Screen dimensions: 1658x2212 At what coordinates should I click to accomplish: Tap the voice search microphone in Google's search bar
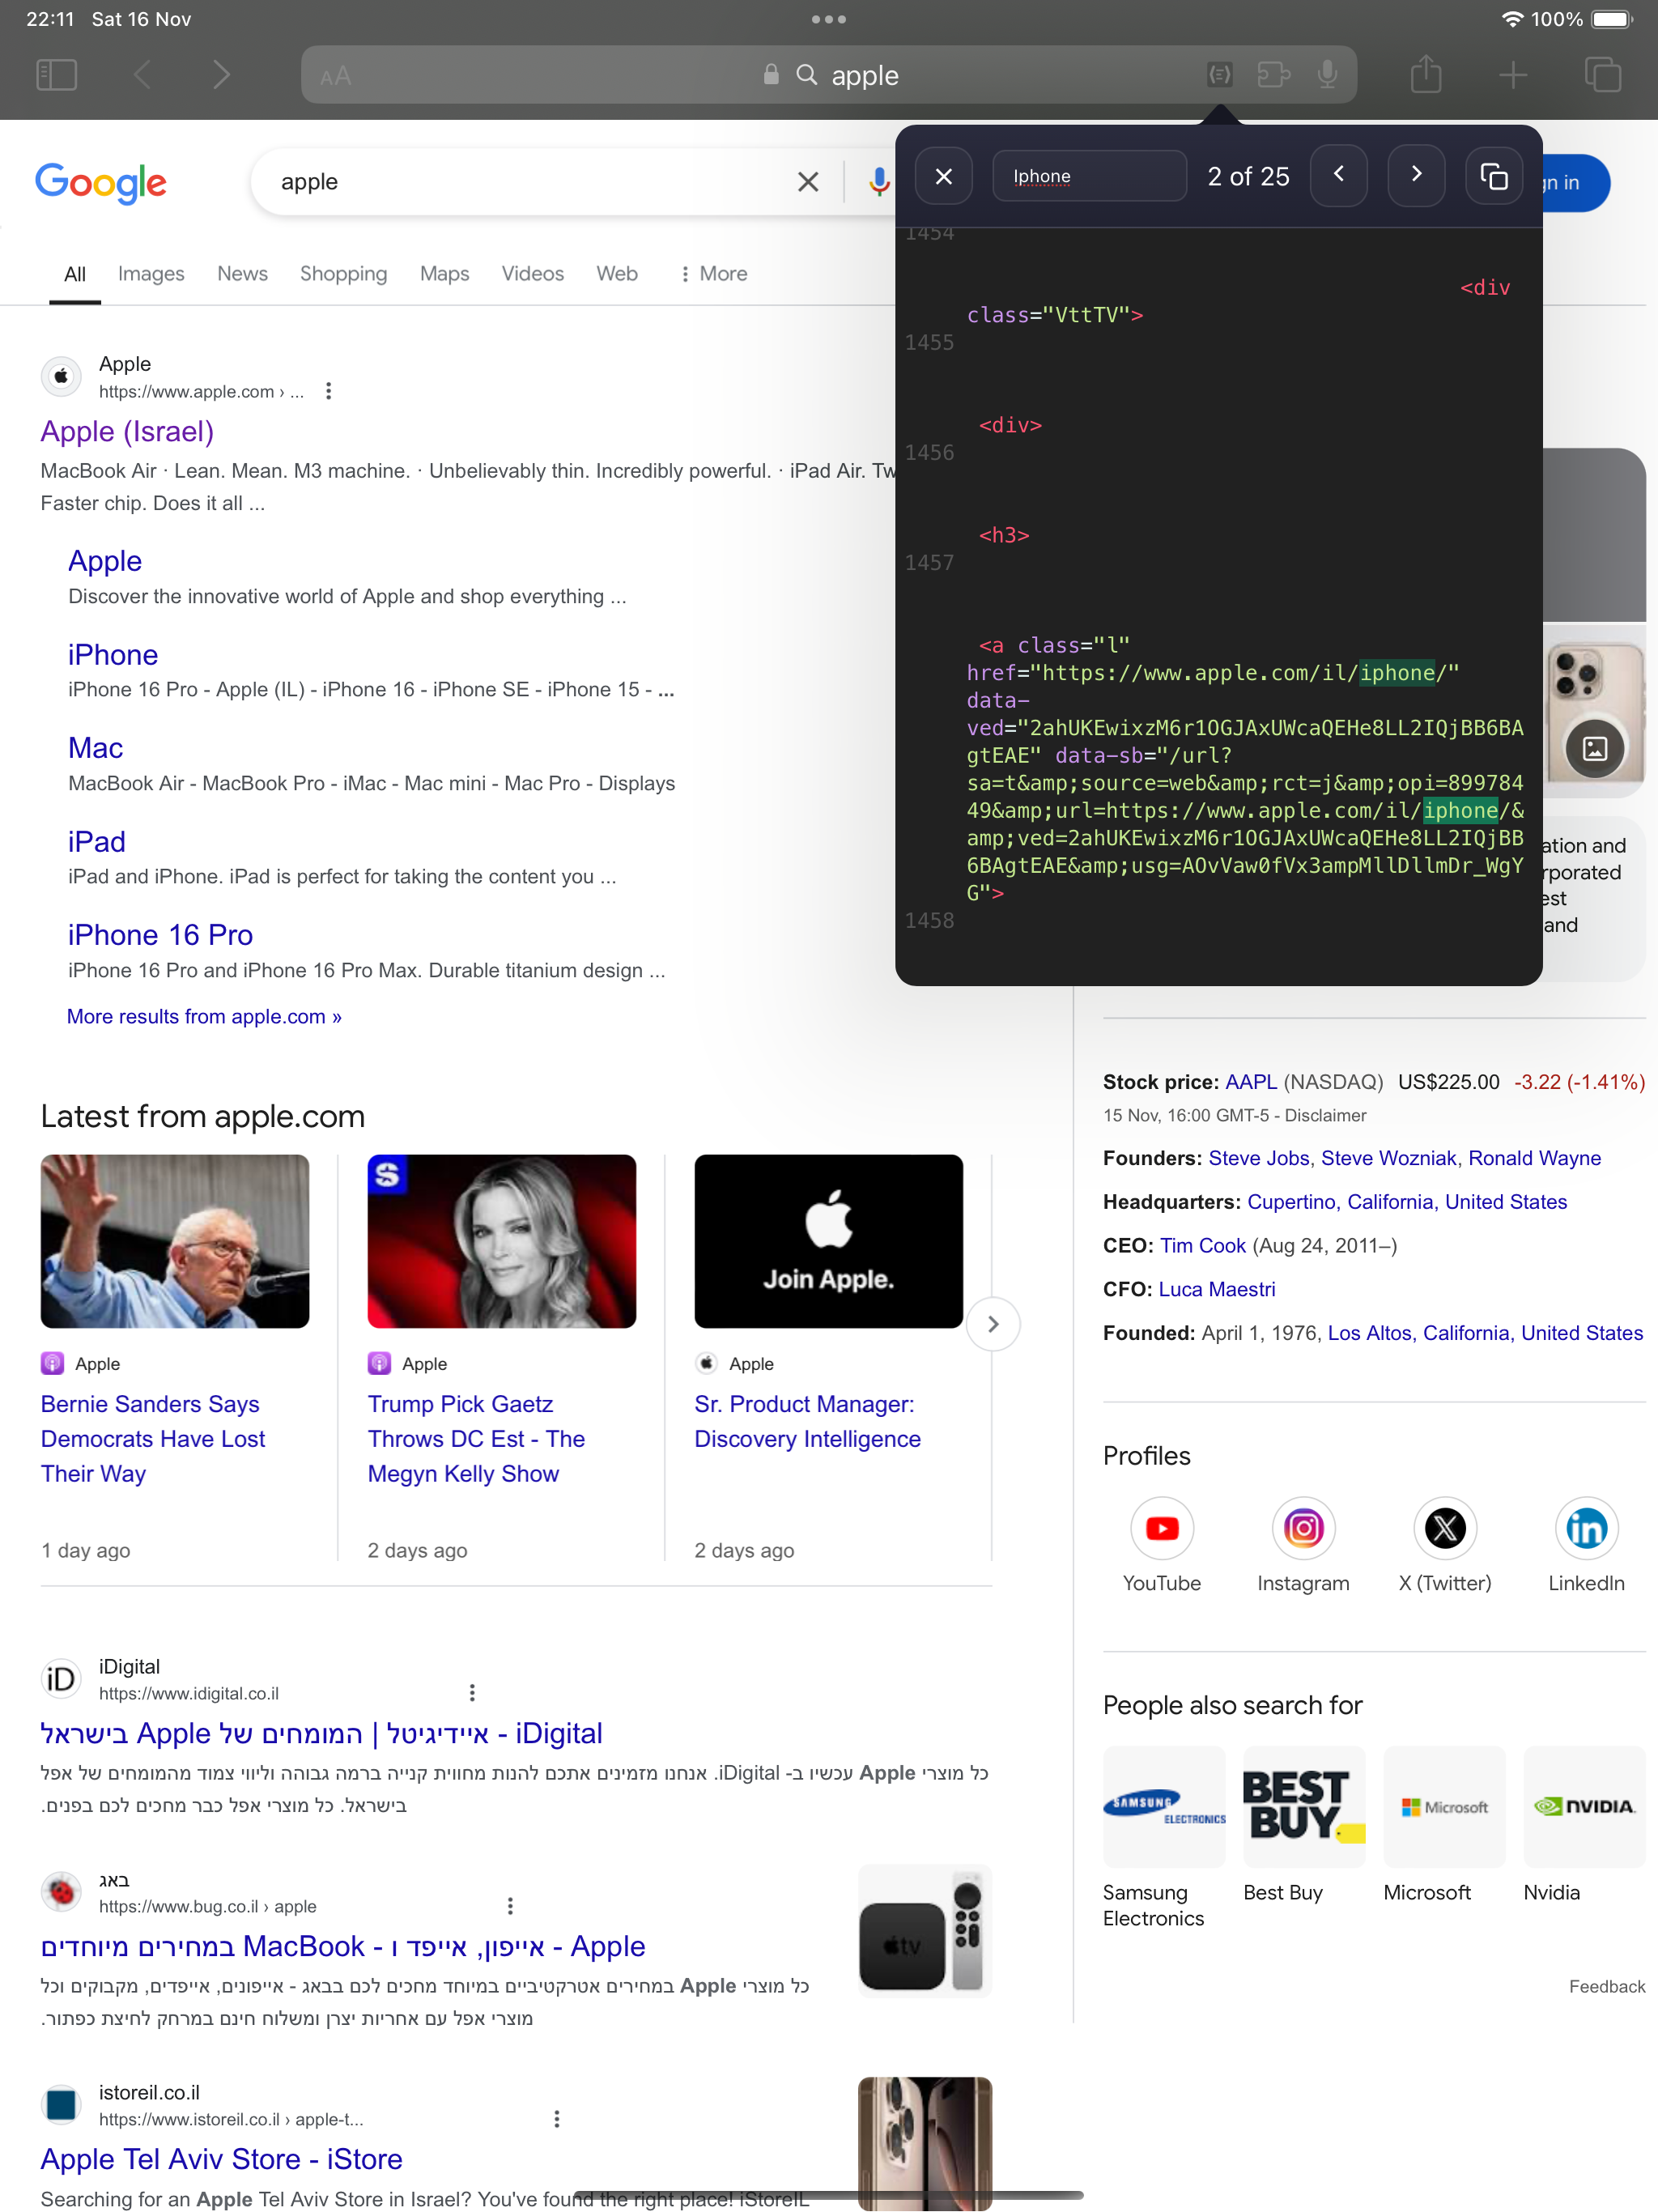pos(878,182)
